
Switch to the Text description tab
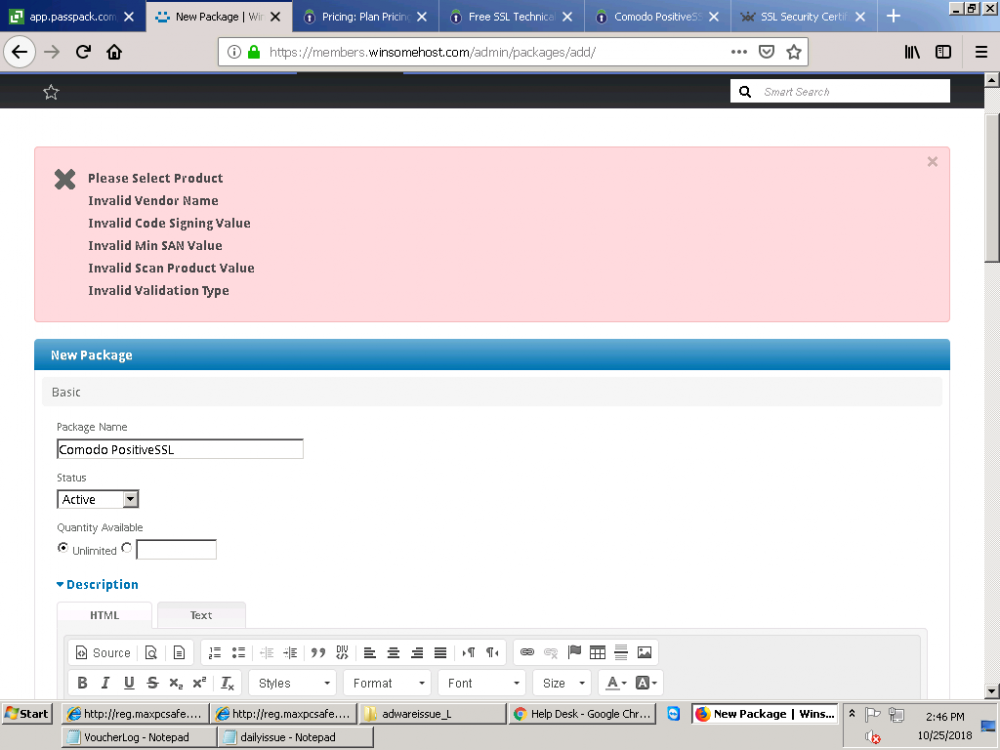[x=201, y=615]
